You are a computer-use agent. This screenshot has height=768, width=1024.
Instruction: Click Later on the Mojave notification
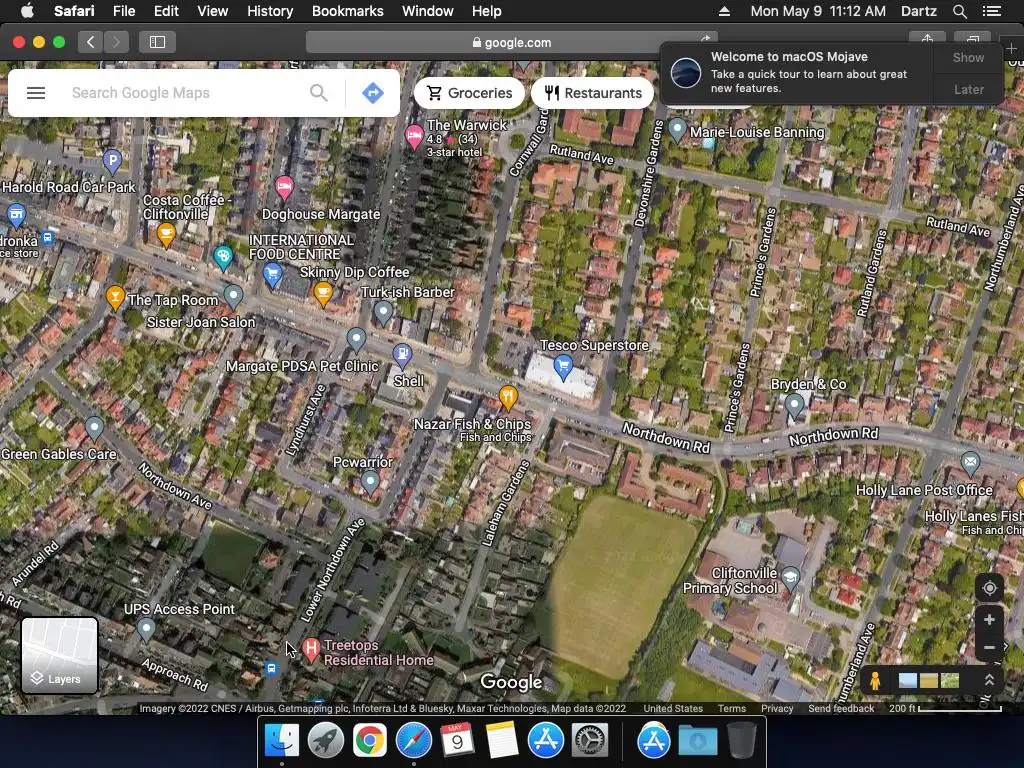click(x=968, y=89)
